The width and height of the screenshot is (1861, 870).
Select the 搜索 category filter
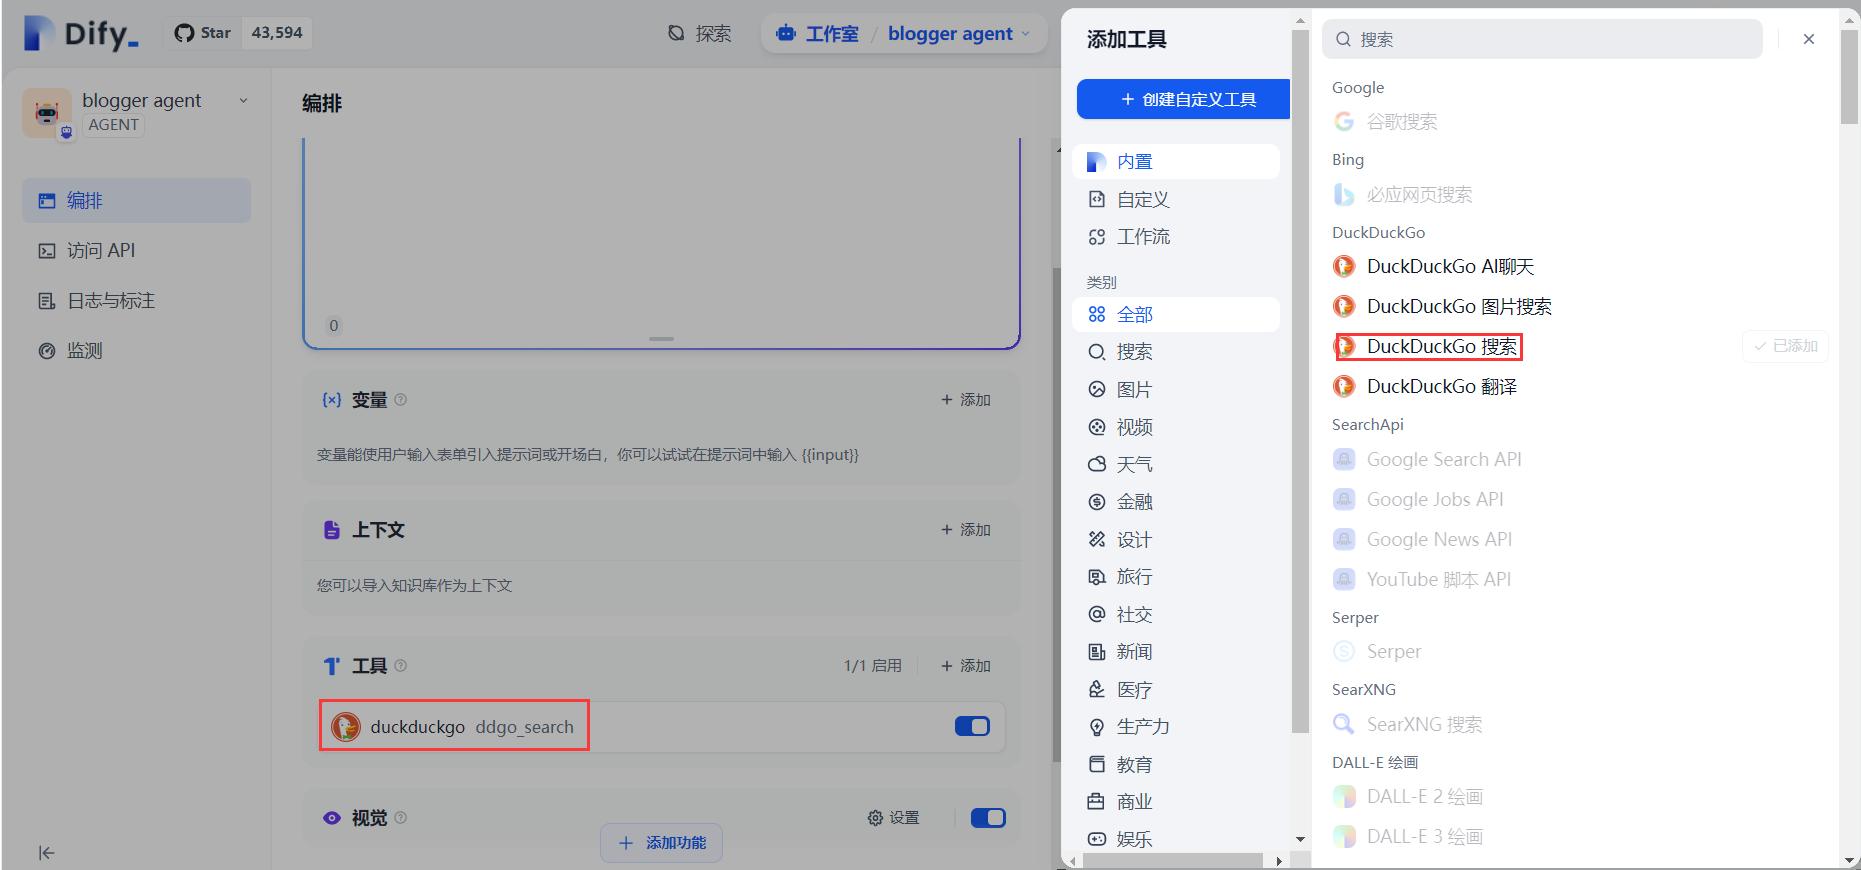(1134, 352)
